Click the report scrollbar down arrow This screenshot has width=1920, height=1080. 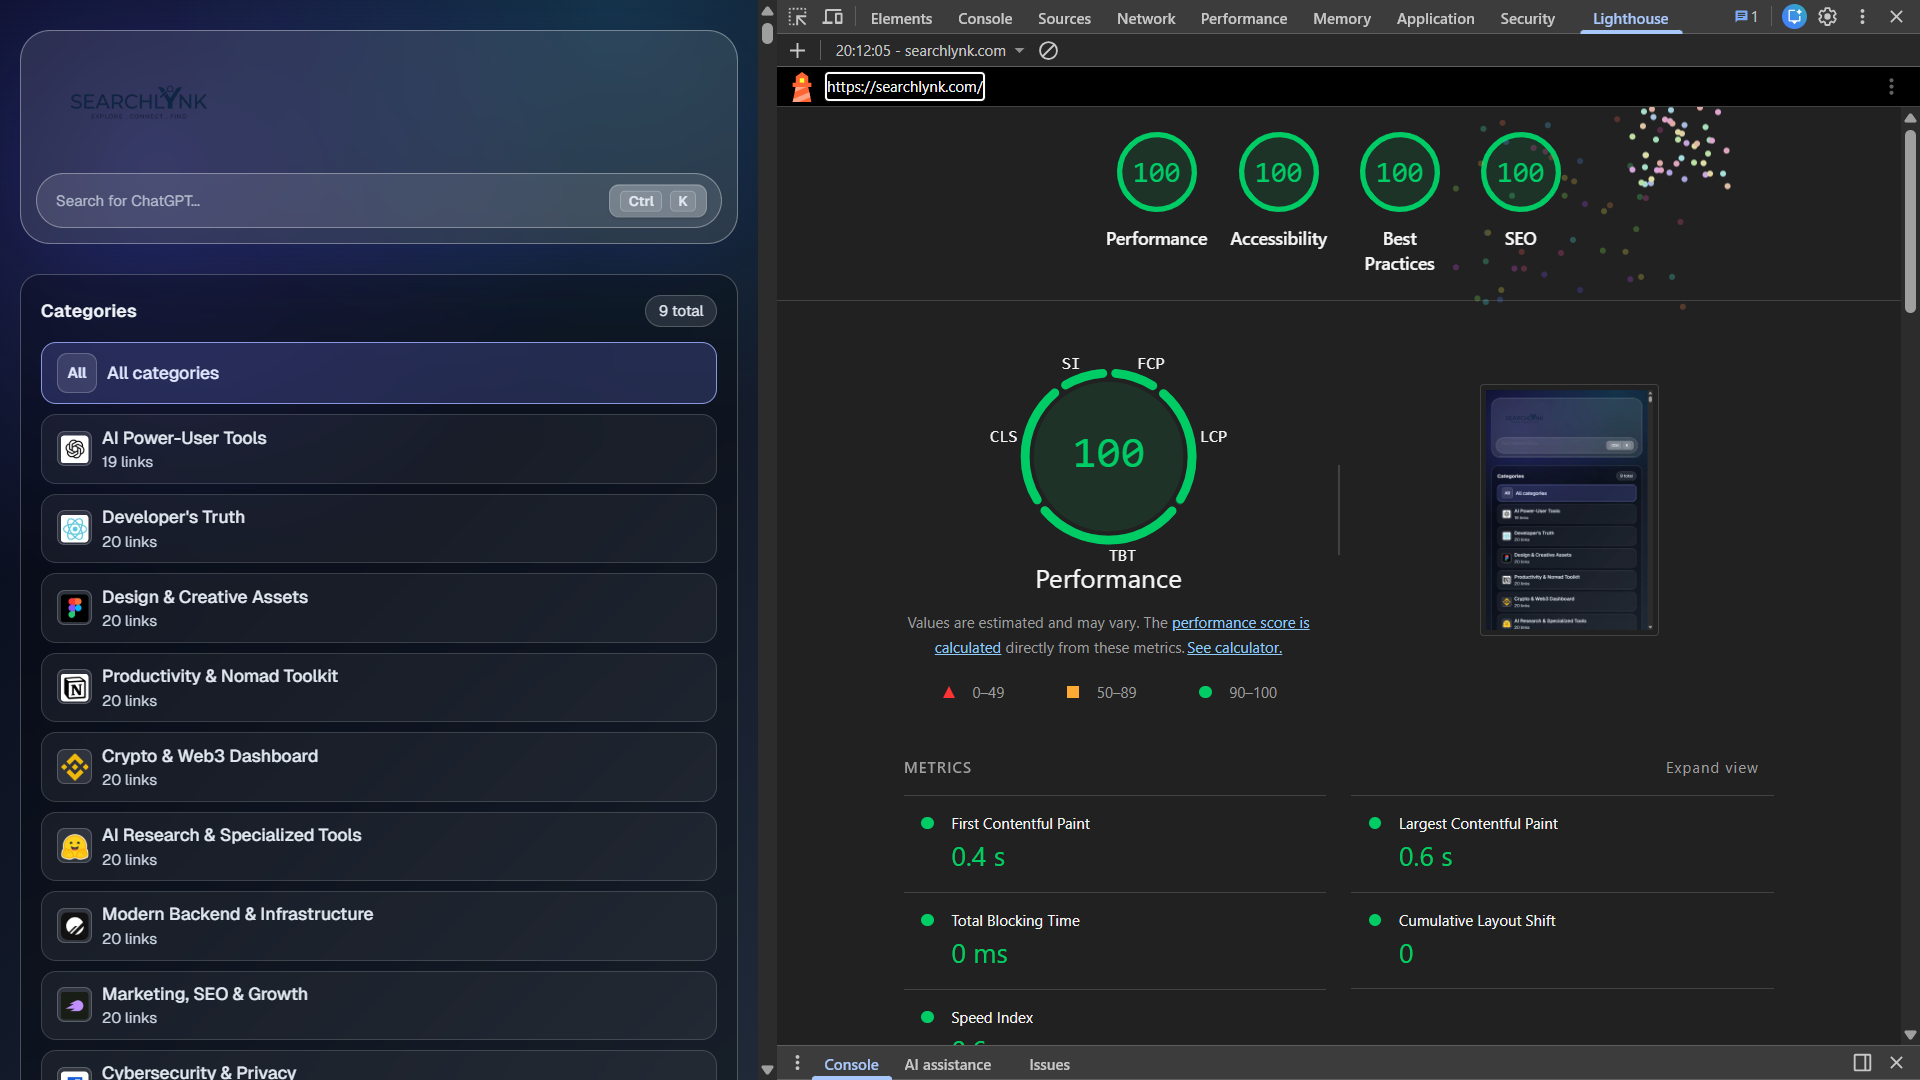[x=1910, y=1035]
